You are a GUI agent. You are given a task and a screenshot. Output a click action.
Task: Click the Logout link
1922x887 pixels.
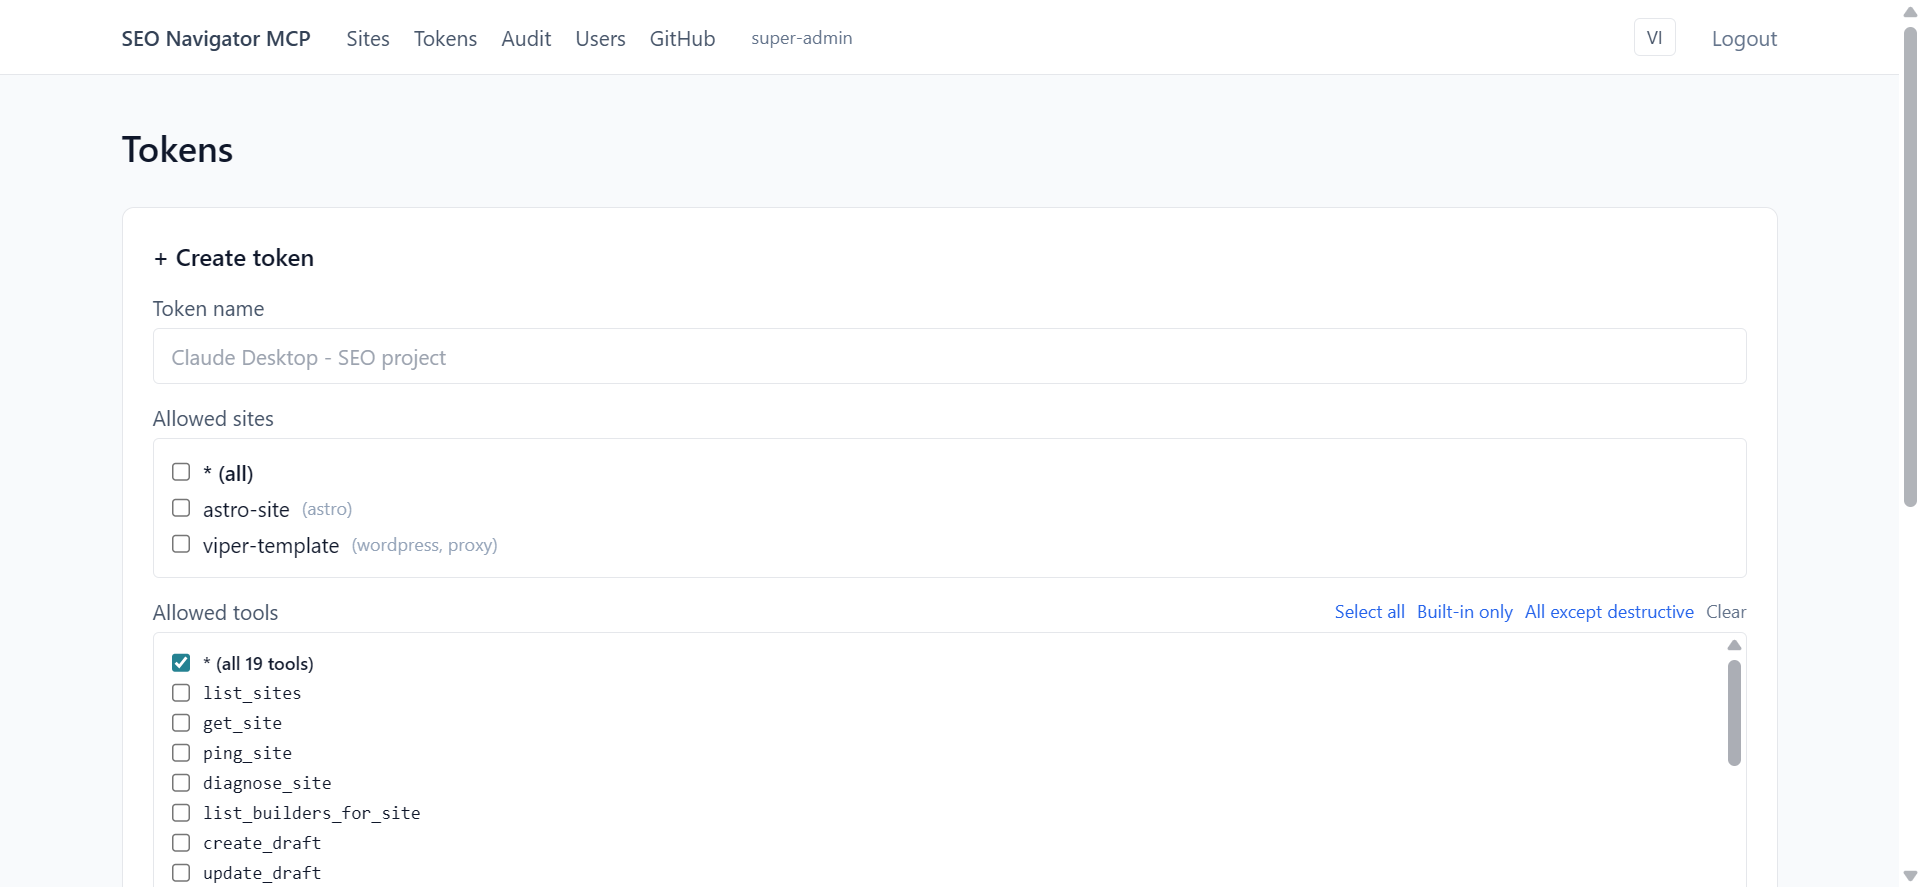point(1744,39)
